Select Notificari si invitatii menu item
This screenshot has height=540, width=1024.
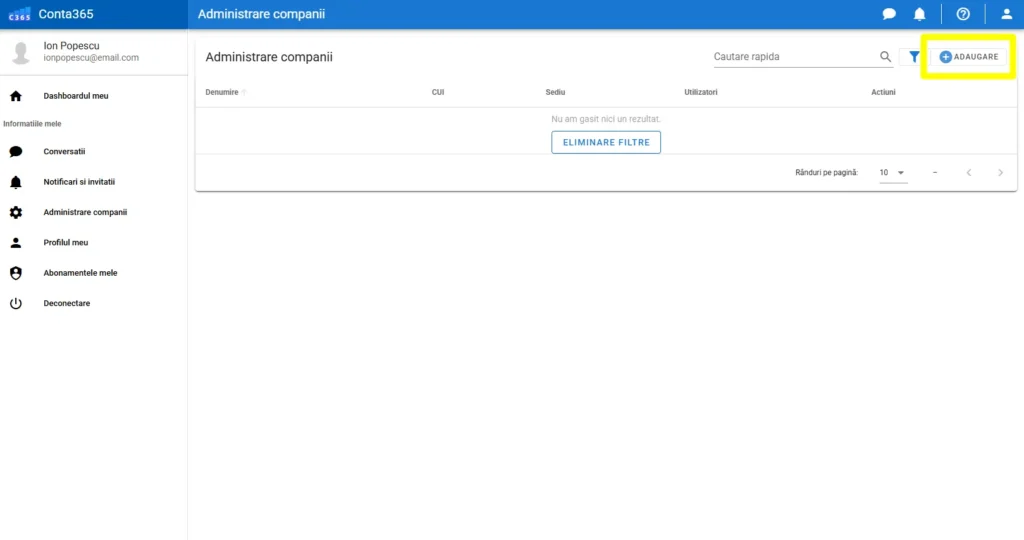click(79, 182)
